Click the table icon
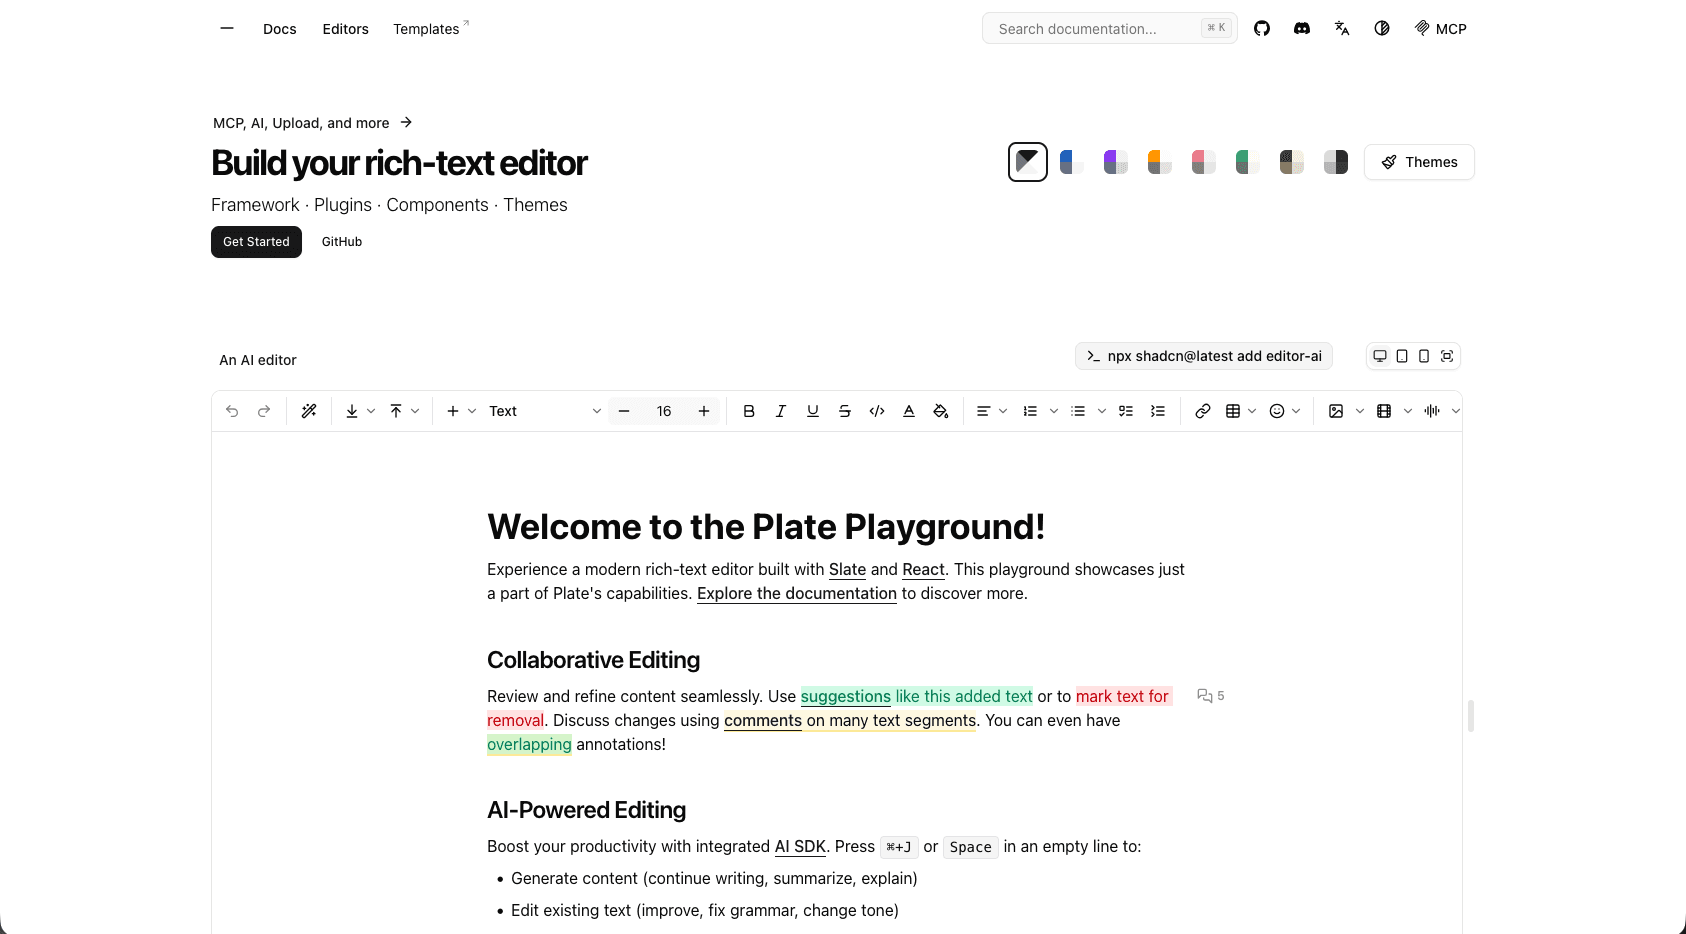Viewport: 1686px width, 934px height. 1233,411
